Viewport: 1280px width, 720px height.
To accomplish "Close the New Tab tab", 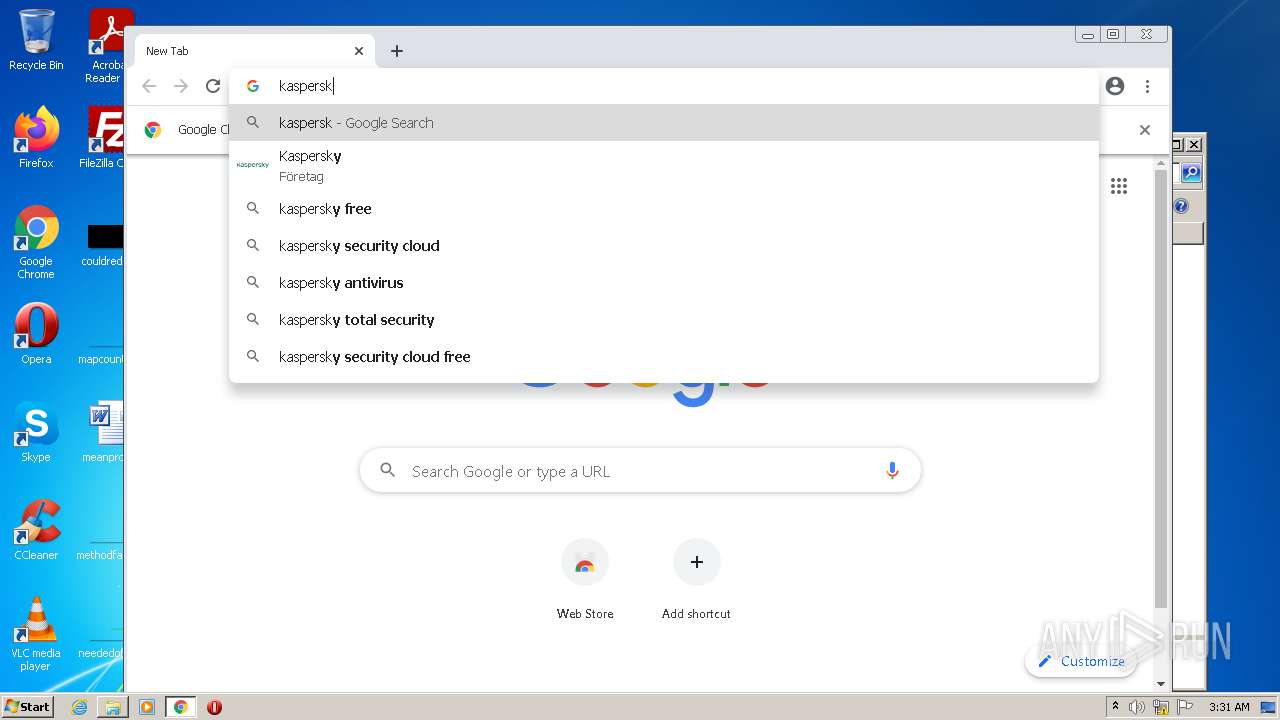I will (x=359, y=51).
